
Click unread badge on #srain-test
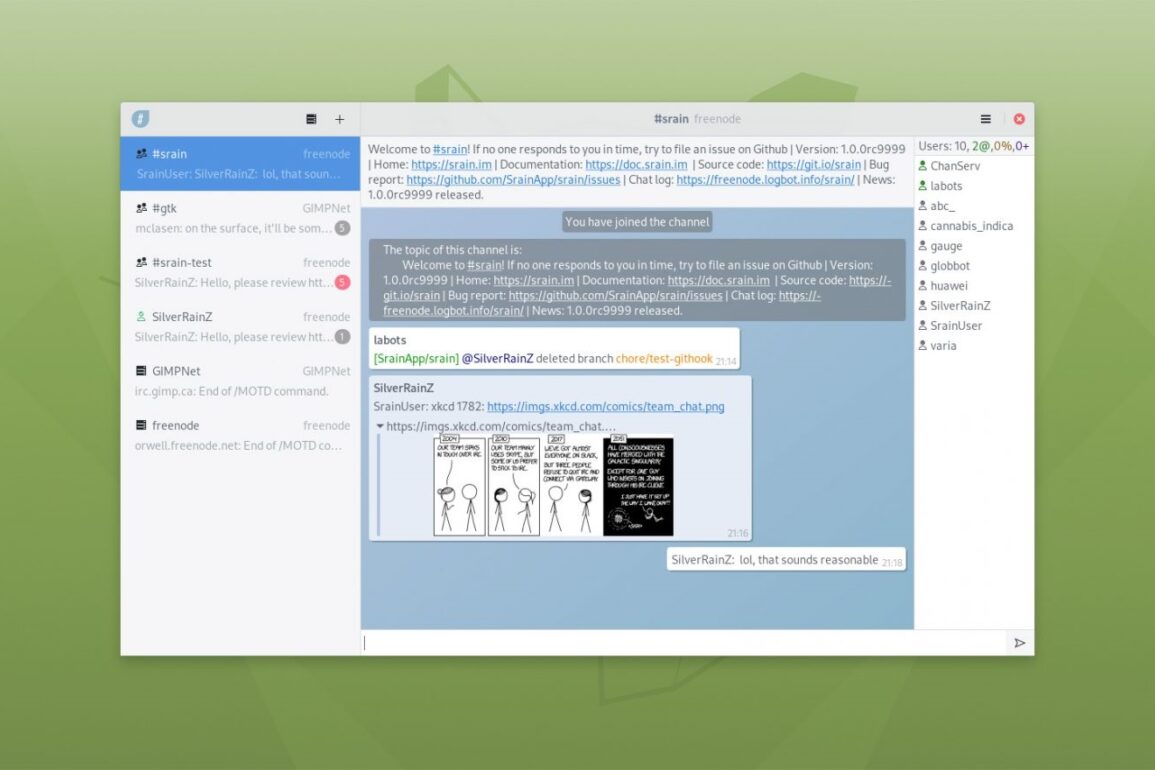342,282
